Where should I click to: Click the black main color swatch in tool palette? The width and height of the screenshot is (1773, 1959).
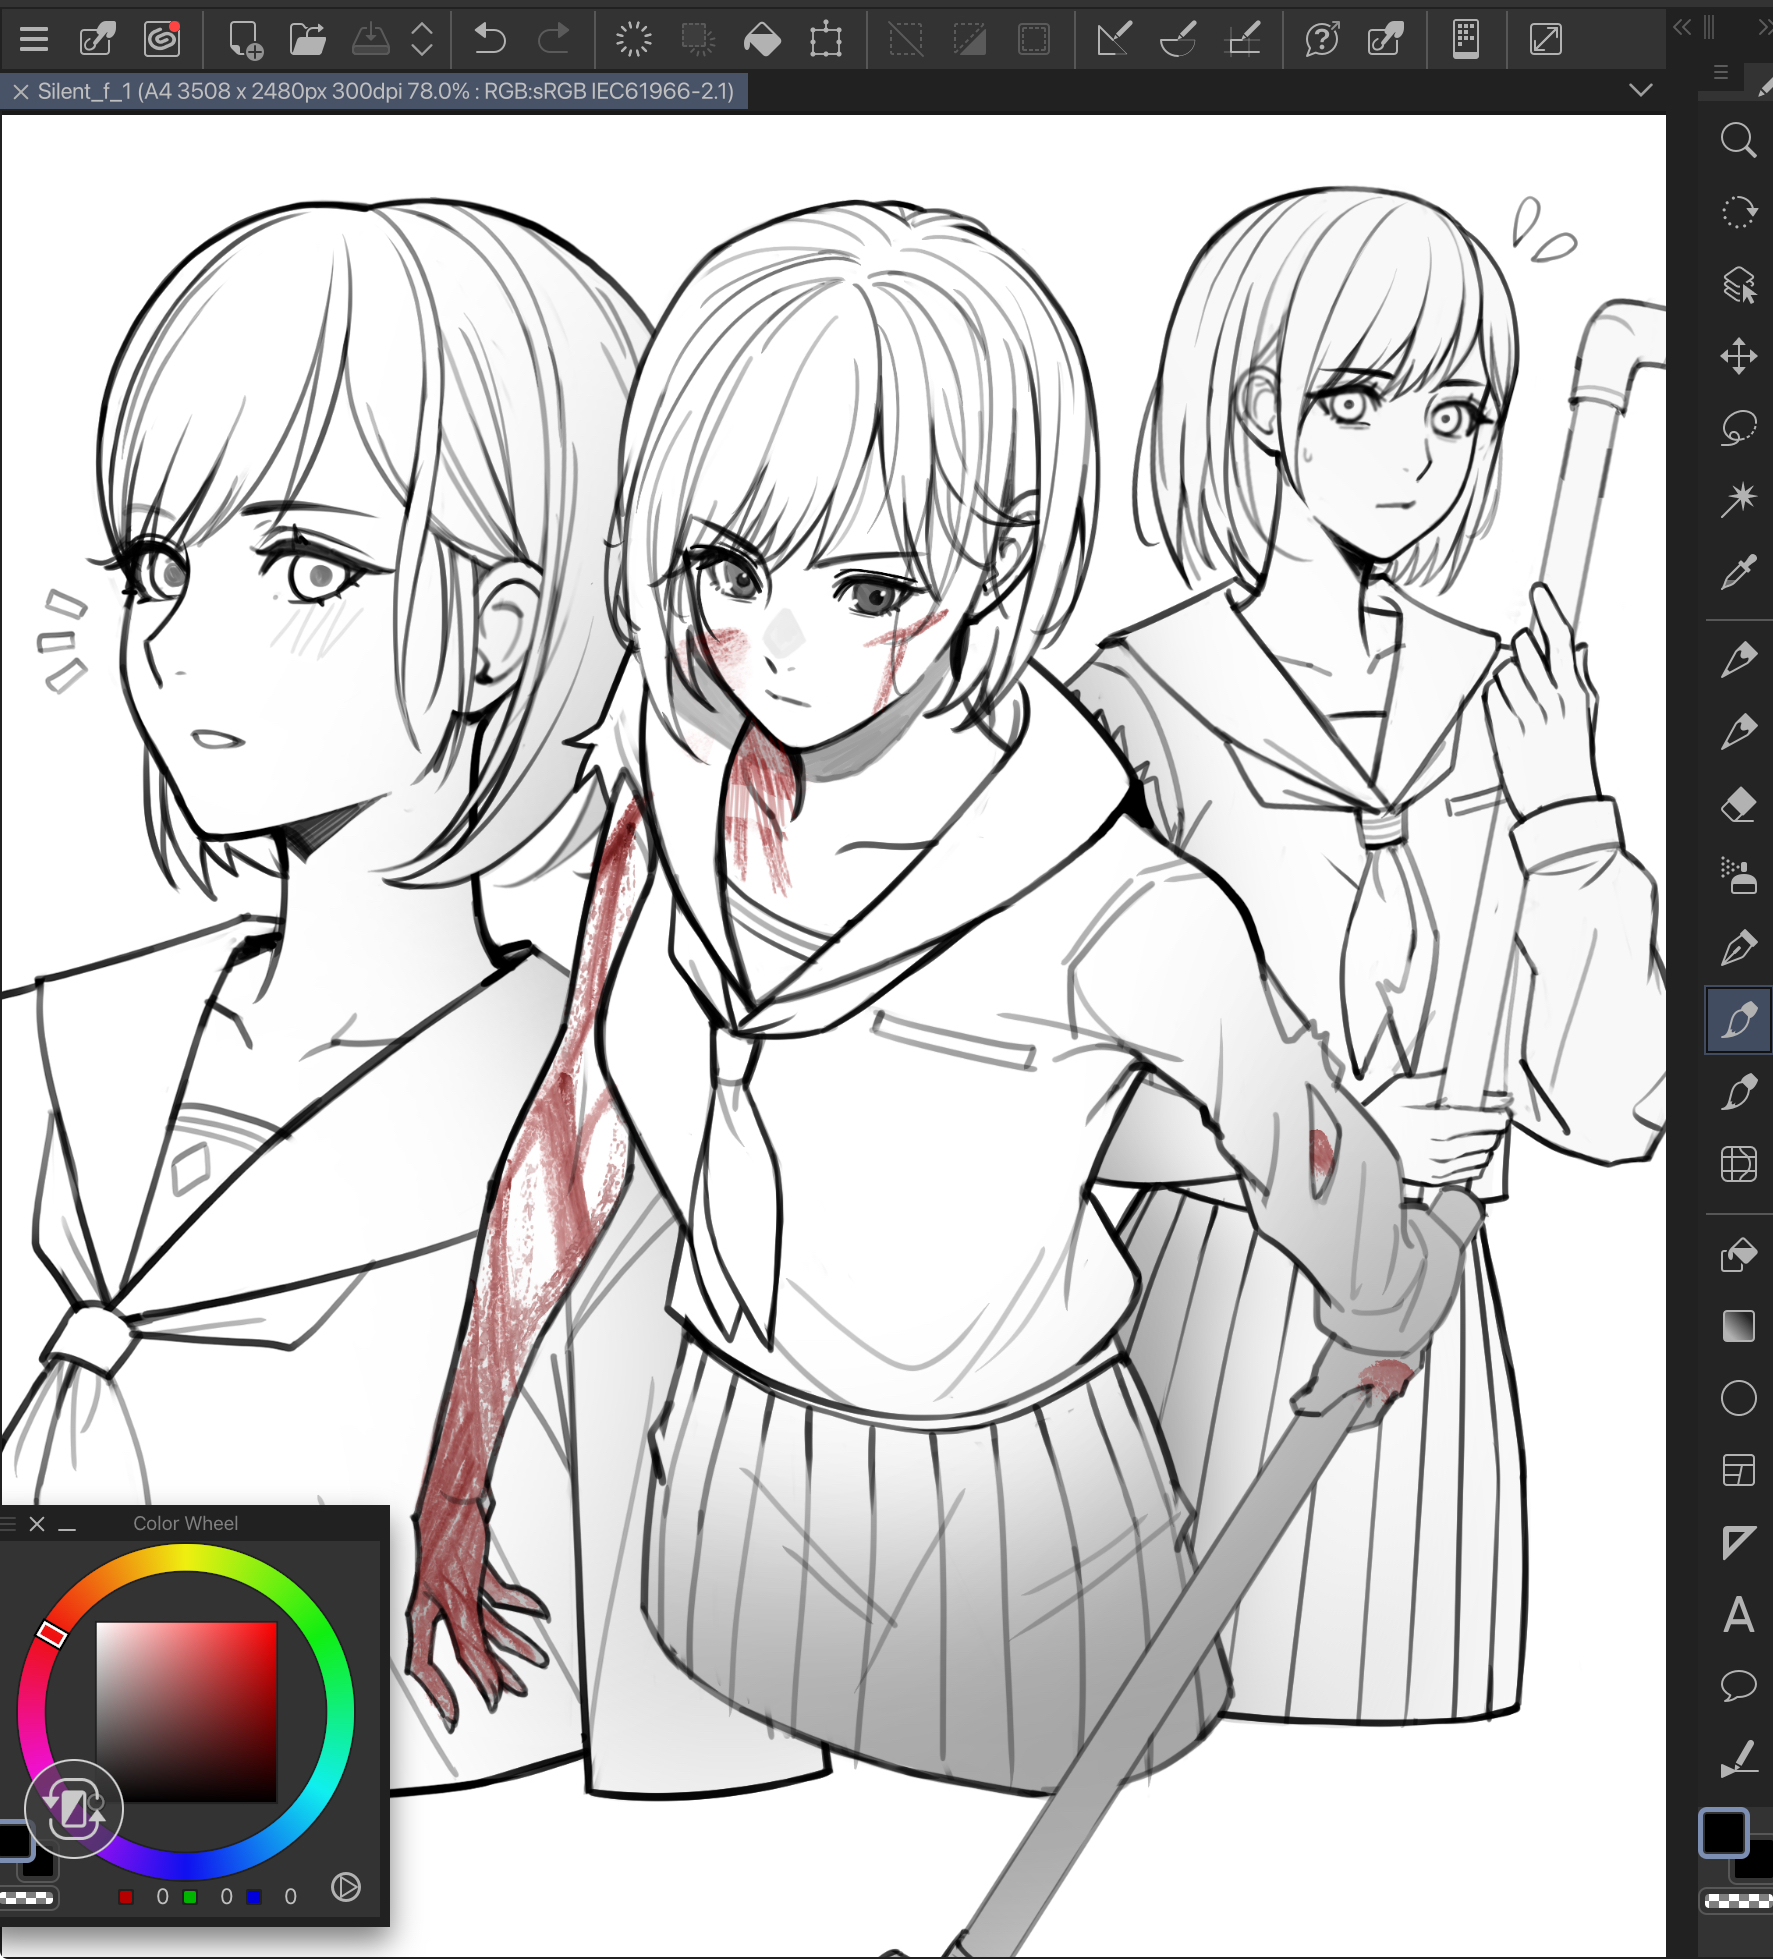(1723, 1833)
